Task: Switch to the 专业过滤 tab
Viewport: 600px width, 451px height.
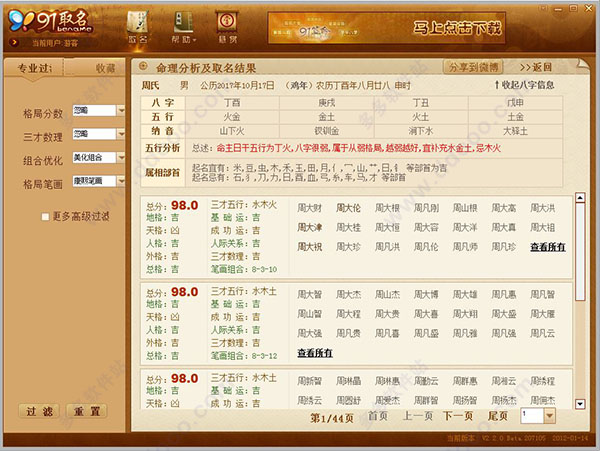Action: [x=34, y=68]
